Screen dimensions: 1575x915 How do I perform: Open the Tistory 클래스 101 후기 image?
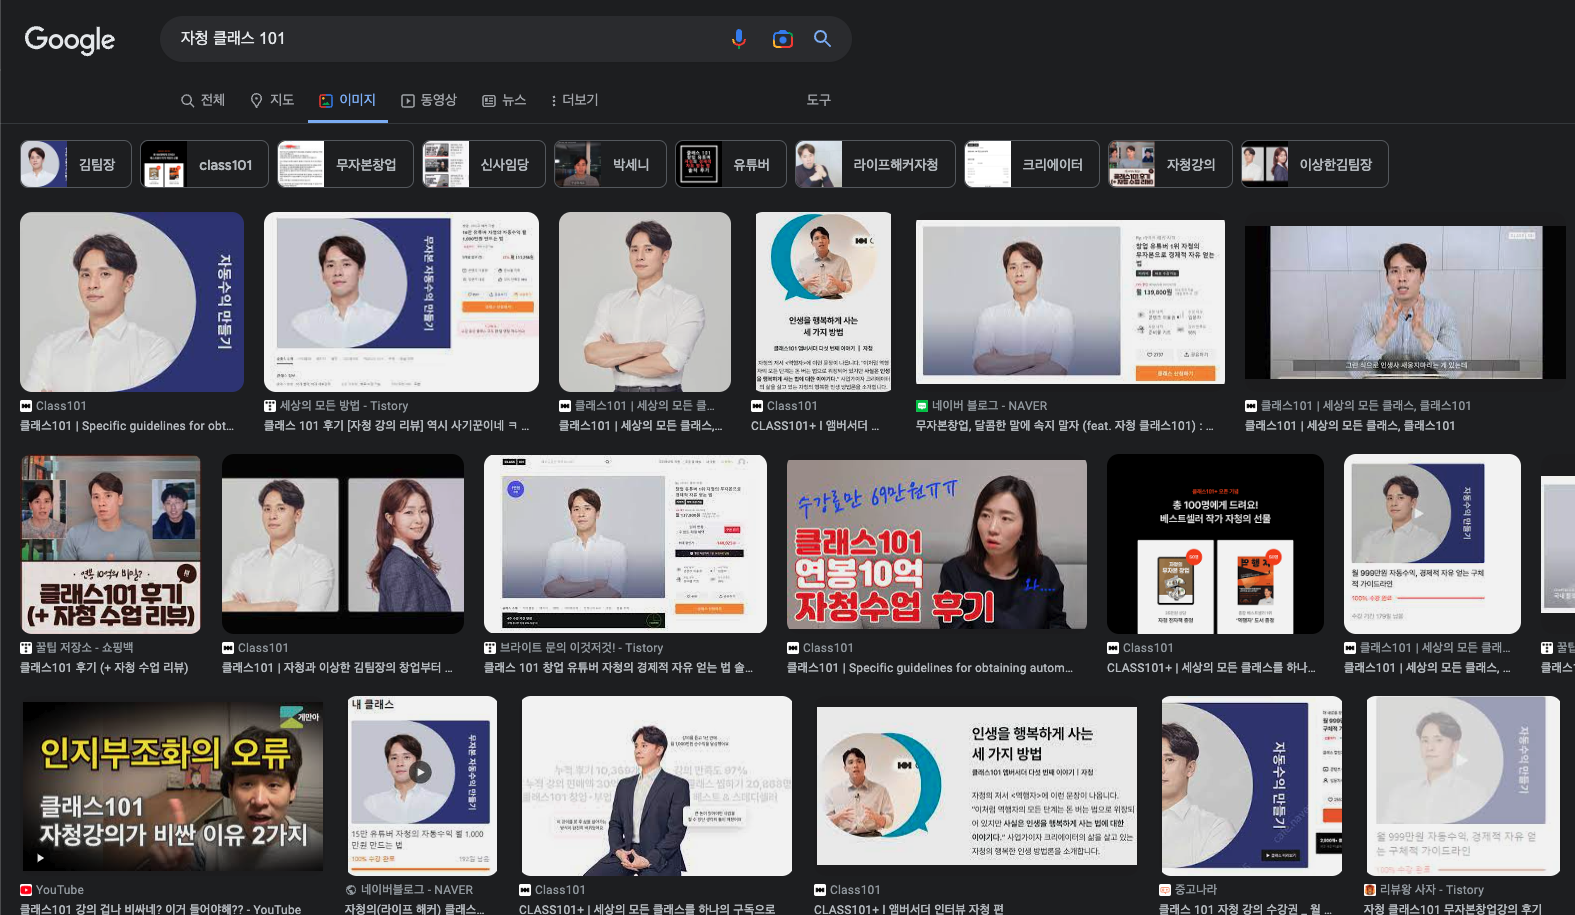coord(401,301)
